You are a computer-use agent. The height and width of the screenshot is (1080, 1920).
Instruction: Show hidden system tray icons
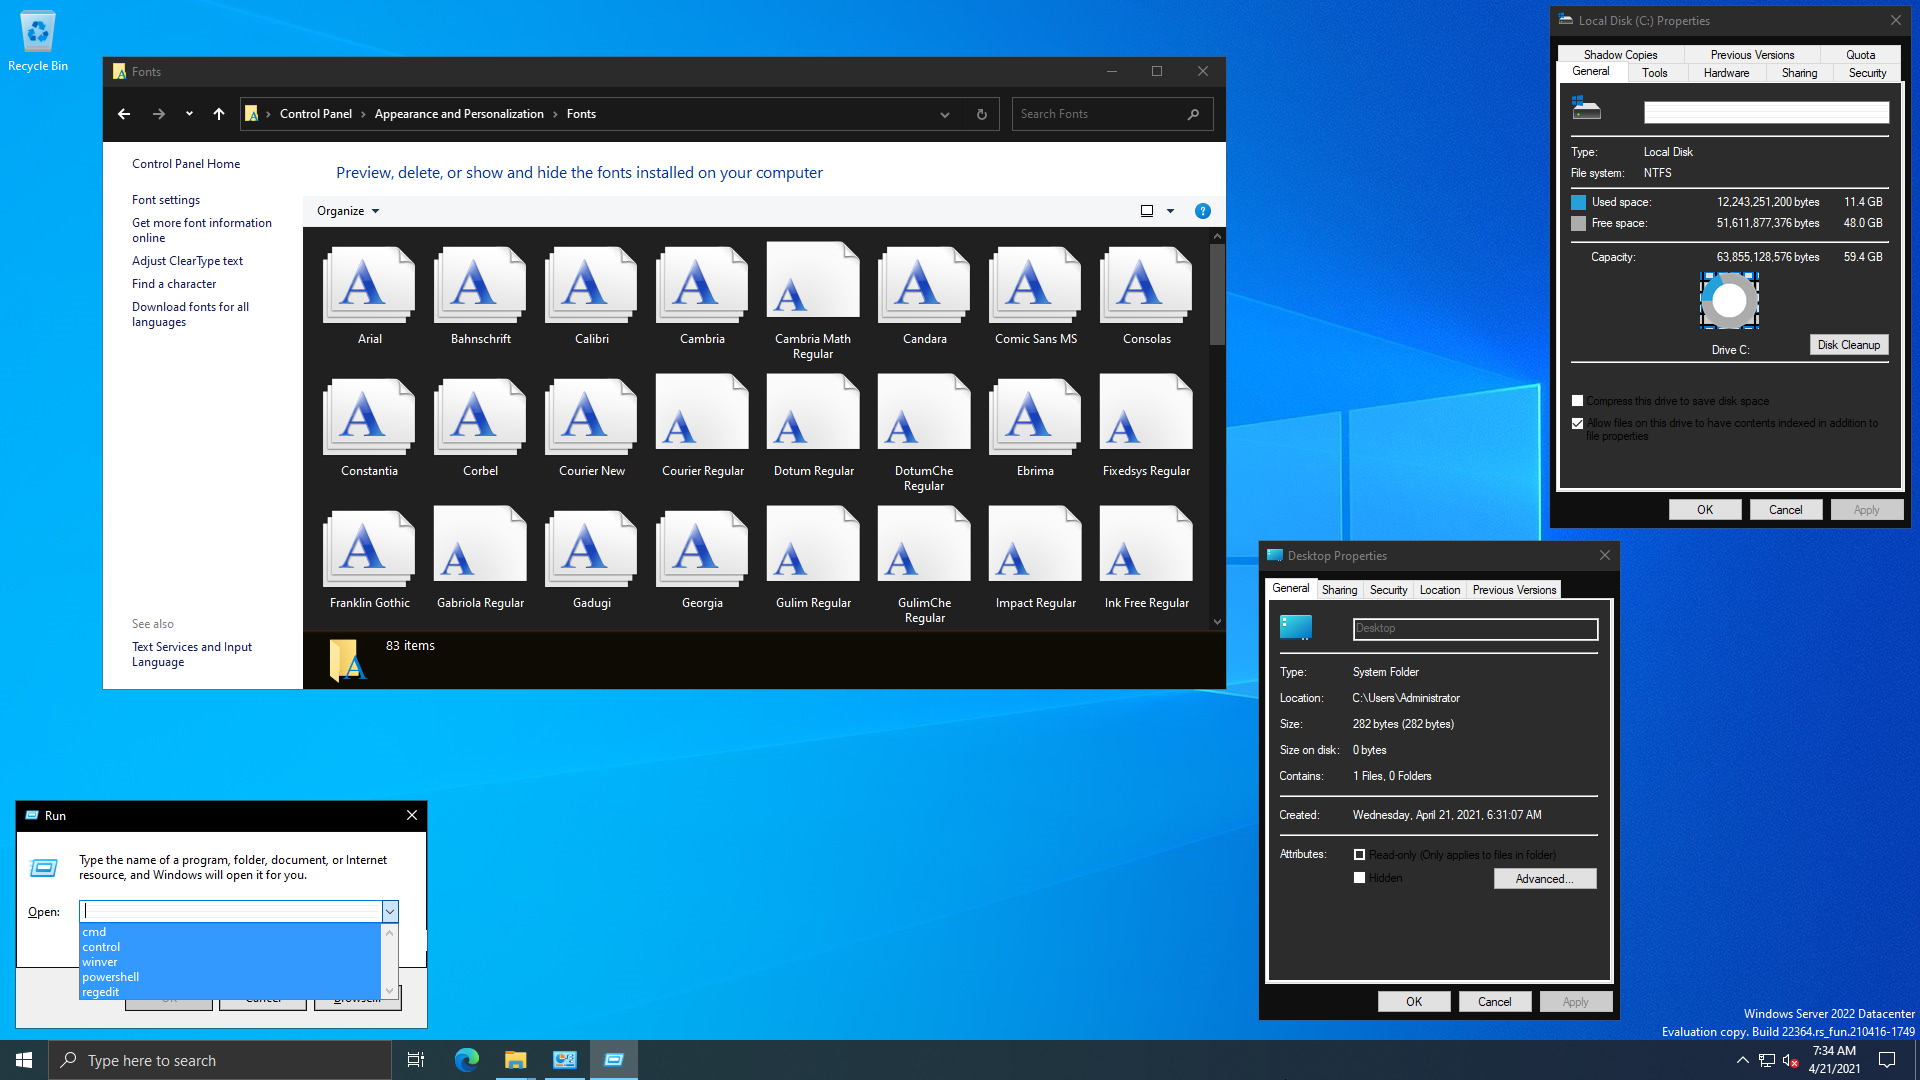(1742, 1060)
